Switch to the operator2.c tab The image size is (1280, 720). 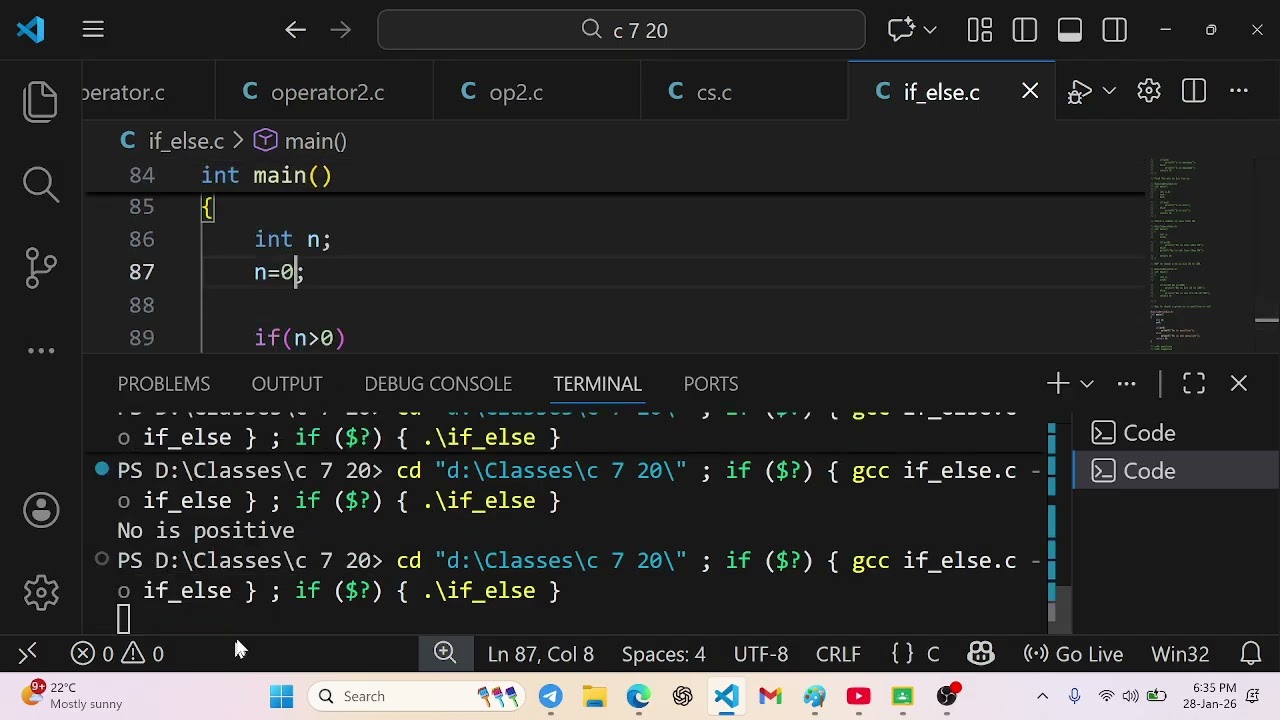325,92
